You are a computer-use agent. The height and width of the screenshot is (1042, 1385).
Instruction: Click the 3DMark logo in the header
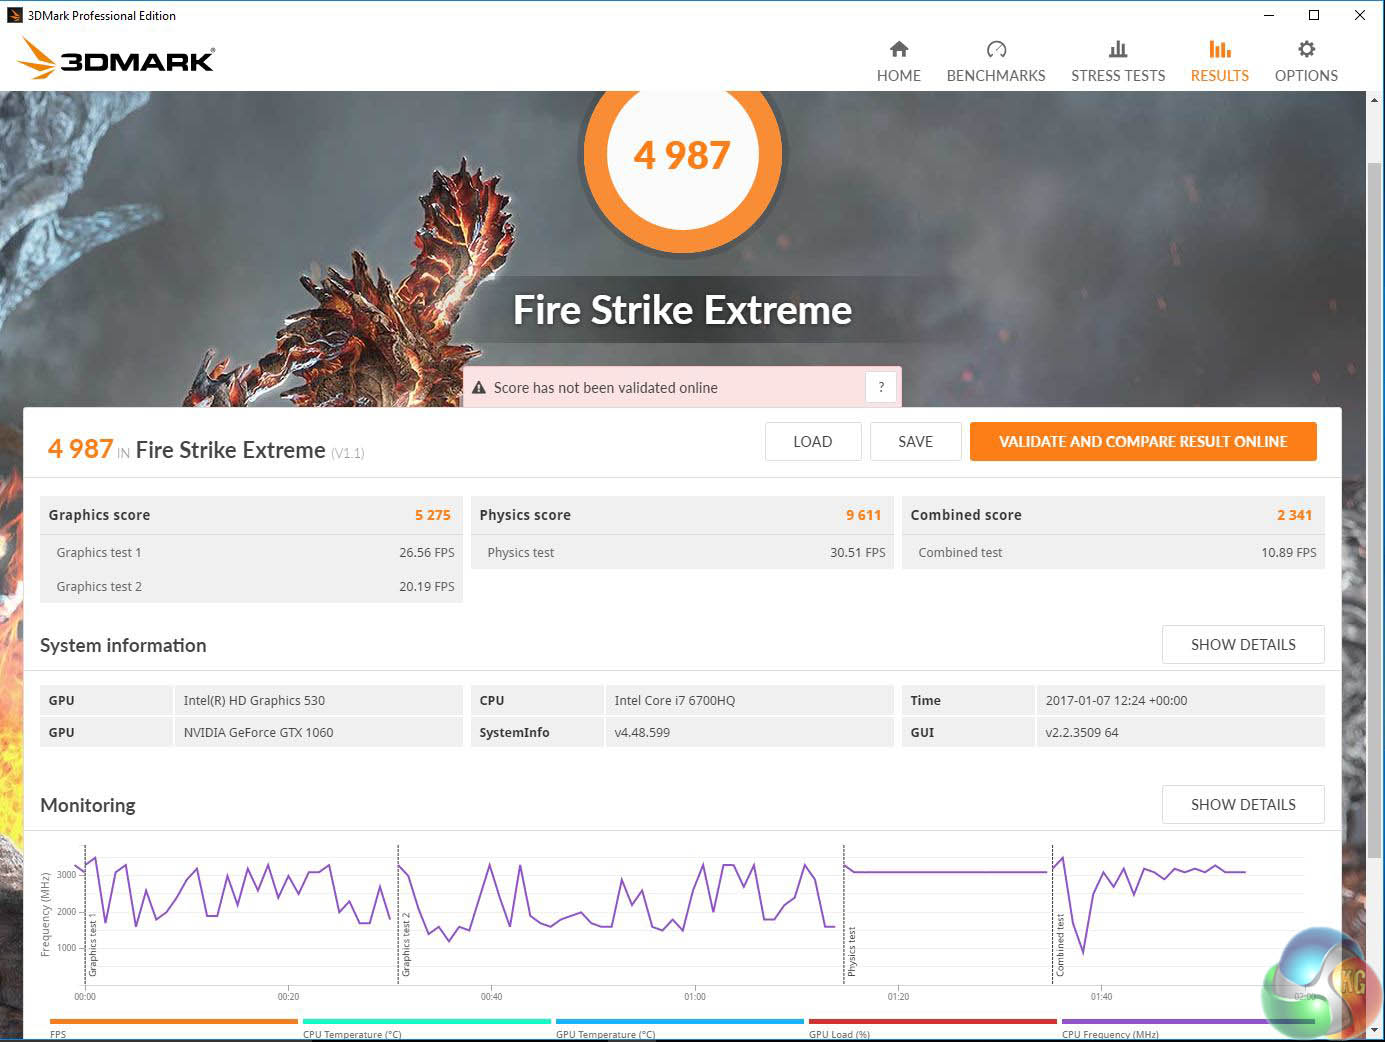coord(116,59)
